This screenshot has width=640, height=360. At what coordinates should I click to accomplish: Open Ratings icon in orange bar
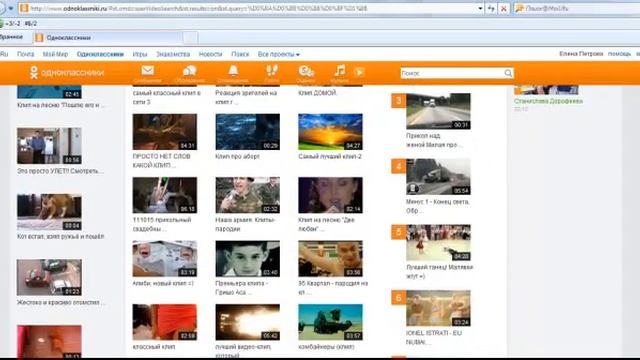pos(306,71)
